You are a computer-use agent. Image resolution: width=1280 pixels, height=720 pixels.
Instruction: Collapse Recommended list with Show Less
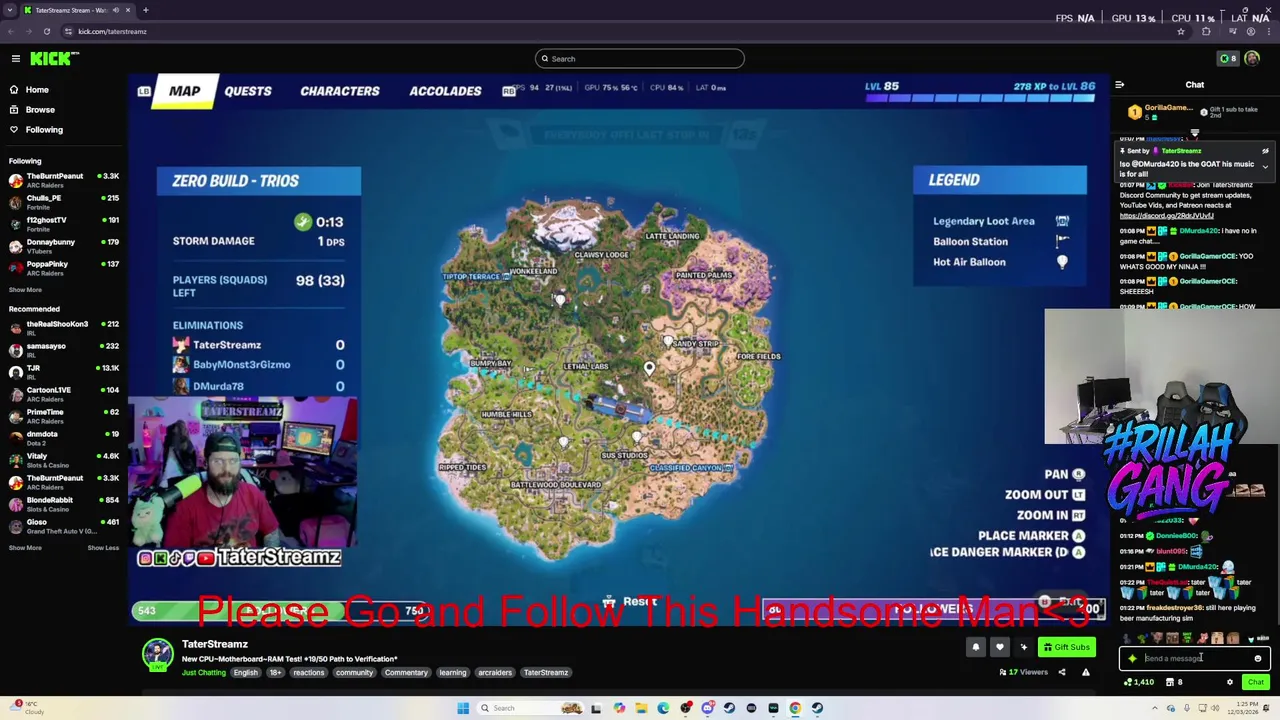[103, 548]
